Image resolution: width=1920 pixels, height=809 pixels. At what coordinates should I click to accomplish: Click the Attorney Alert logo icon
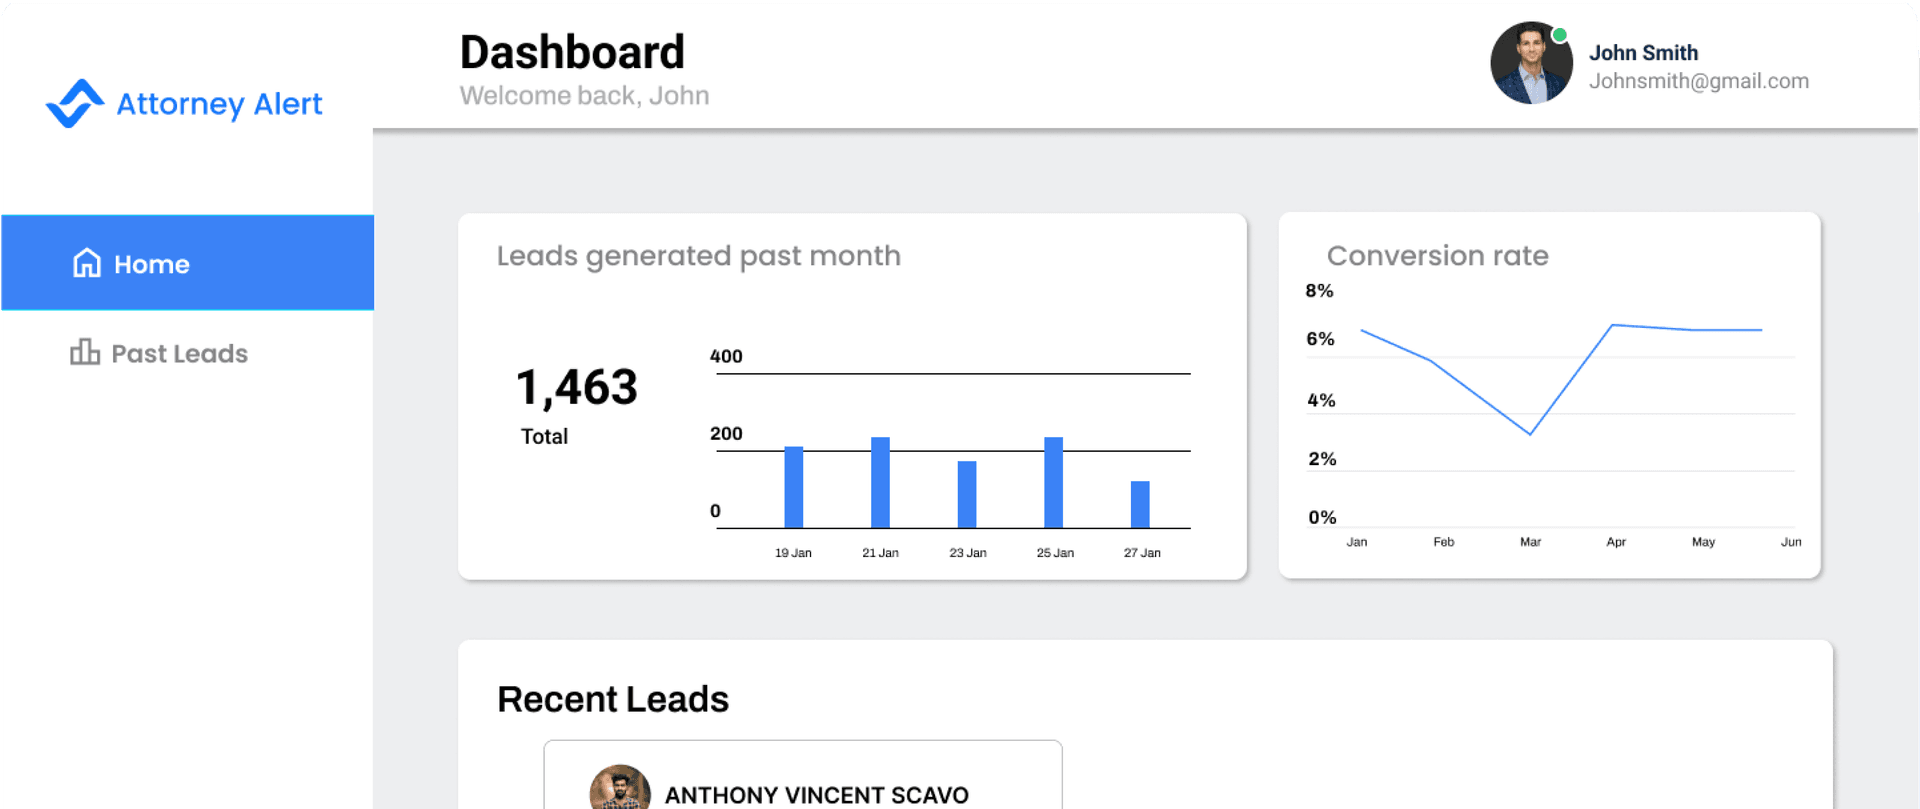75,104
